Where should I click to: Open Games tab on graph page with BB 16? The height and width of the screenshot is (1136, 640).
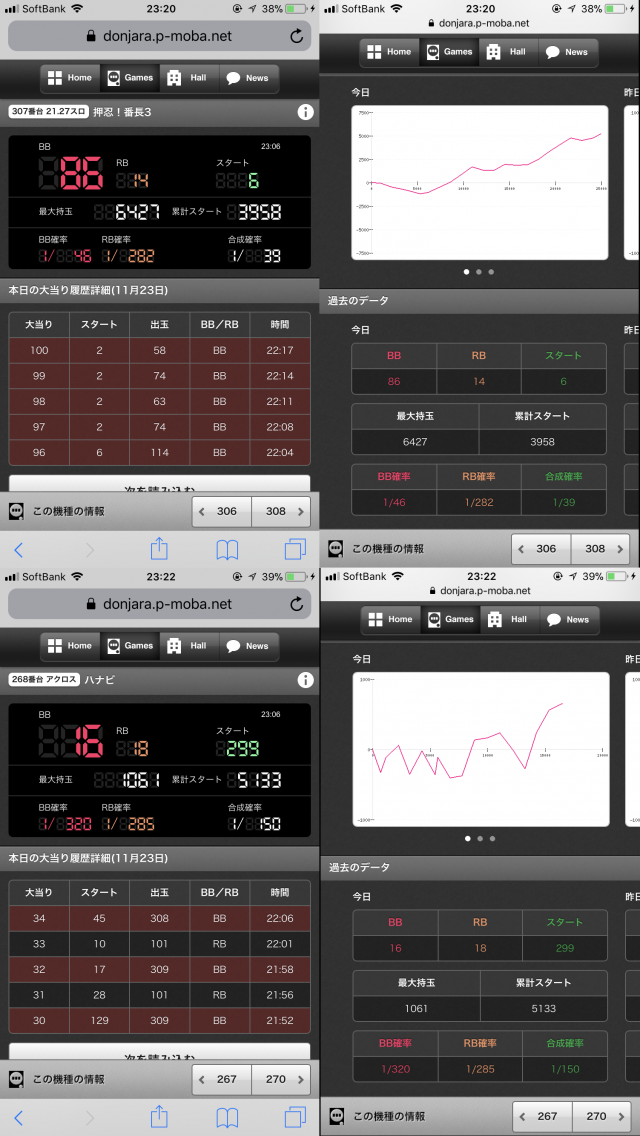449,620
